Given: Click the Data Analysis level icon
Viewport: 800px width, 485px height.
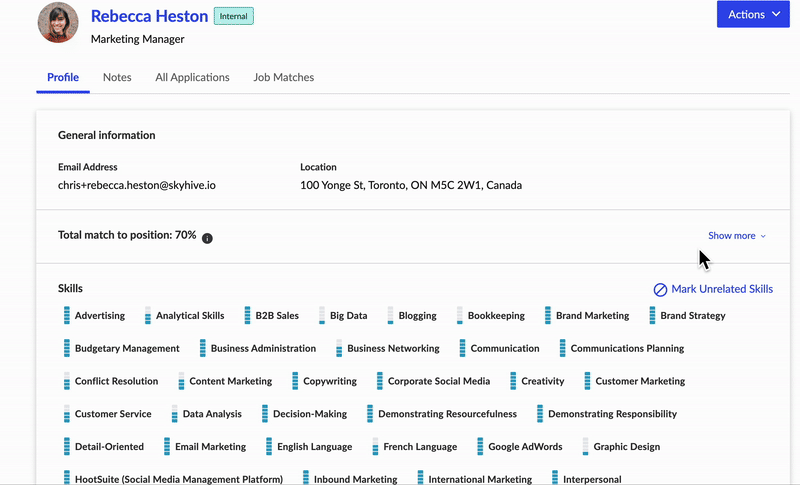Looking at the screenshot, I should 174,414.
